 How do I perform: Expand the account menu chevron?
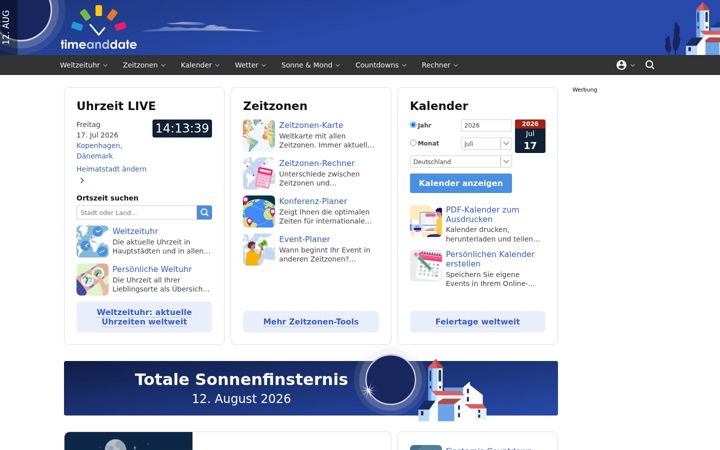pyautogui.click(x=633, y=65)
